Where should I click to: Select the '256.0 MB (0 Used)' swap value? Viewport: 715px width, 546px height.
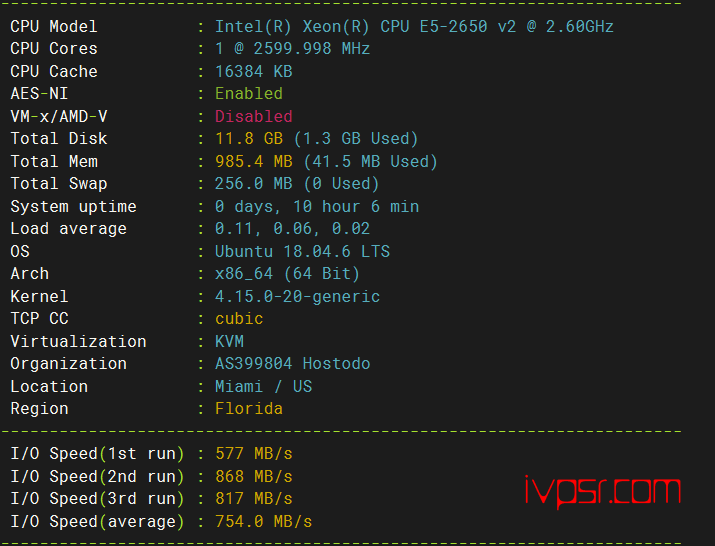click(297, 183)
